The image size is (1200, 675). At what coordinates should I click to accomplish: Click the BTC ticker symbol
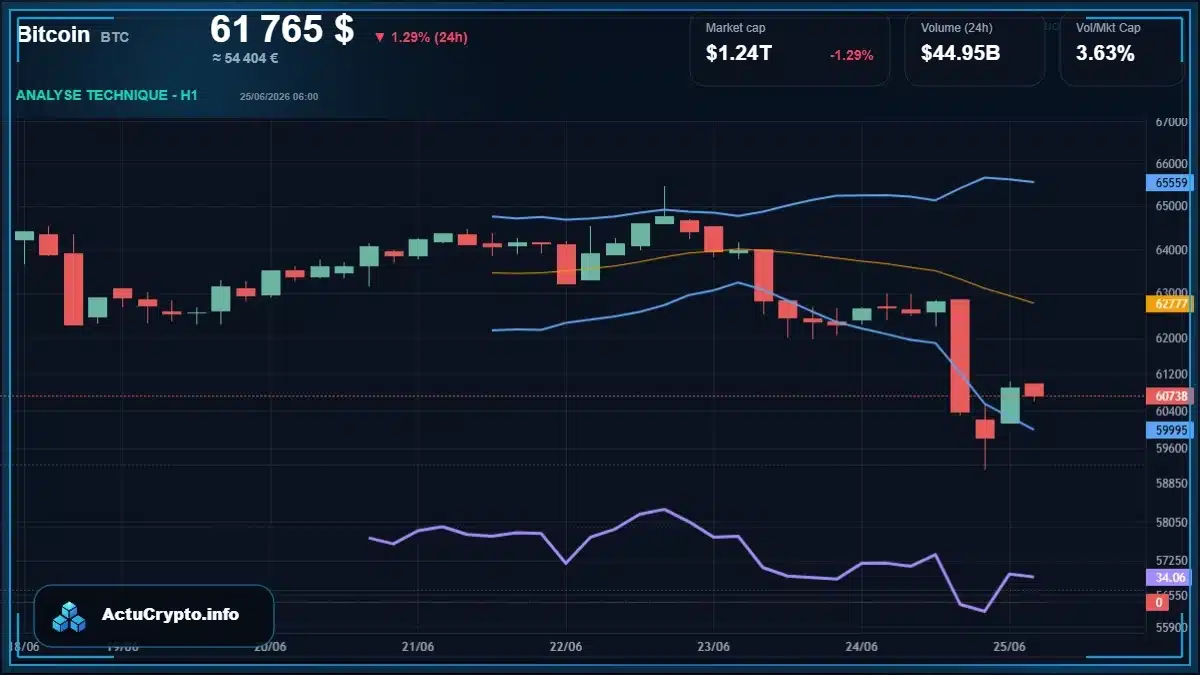(x=114, y=37)
